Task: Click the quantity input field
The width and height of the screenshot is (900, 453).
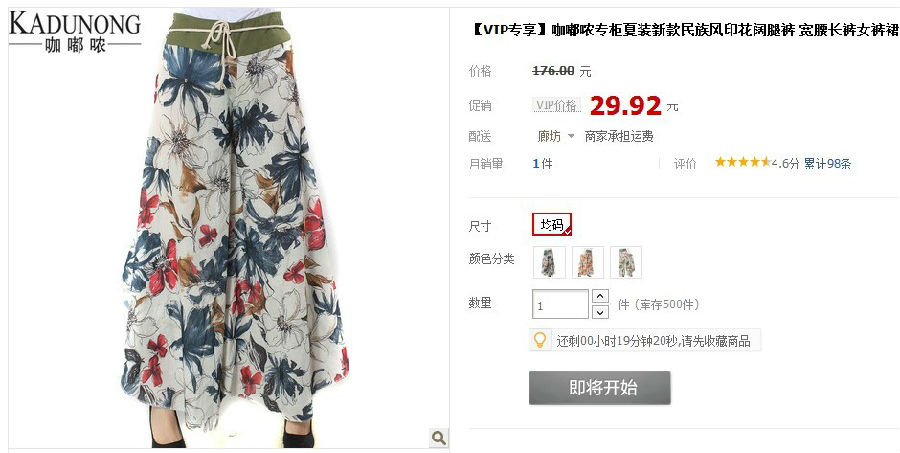Action: click(x=560, y=304)
